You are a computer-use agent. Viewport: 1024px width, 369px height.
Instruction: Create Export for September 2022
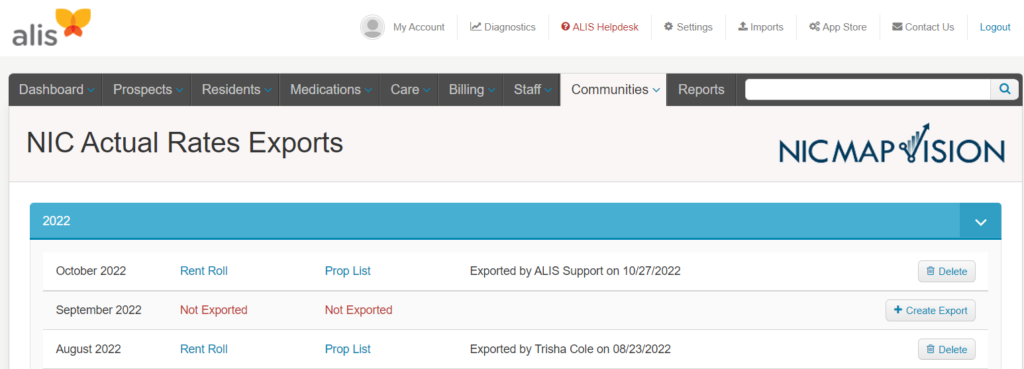coord(931,310)
